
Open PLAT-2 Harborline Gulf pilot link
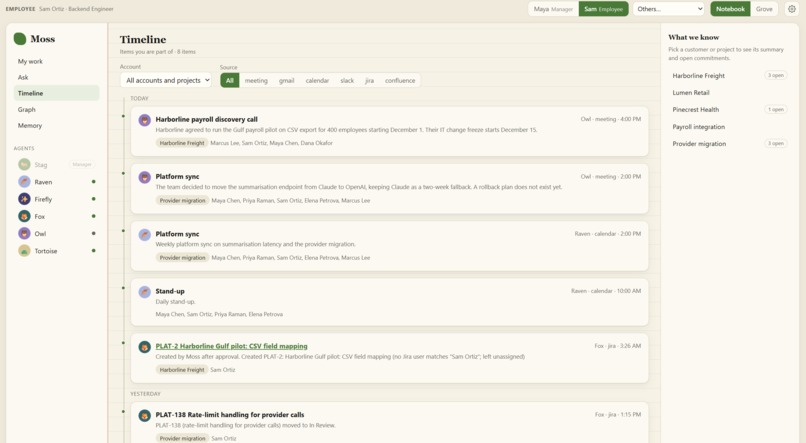pyautogui.click(x=231, y=346)
